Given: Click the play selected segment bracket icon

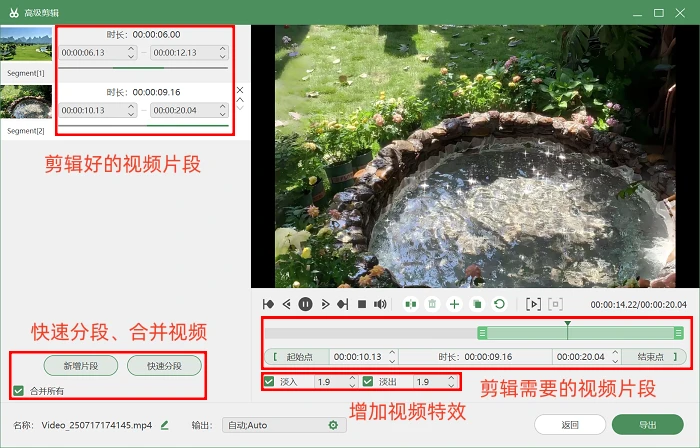Looking at the screenshot, I should [533, 304].
